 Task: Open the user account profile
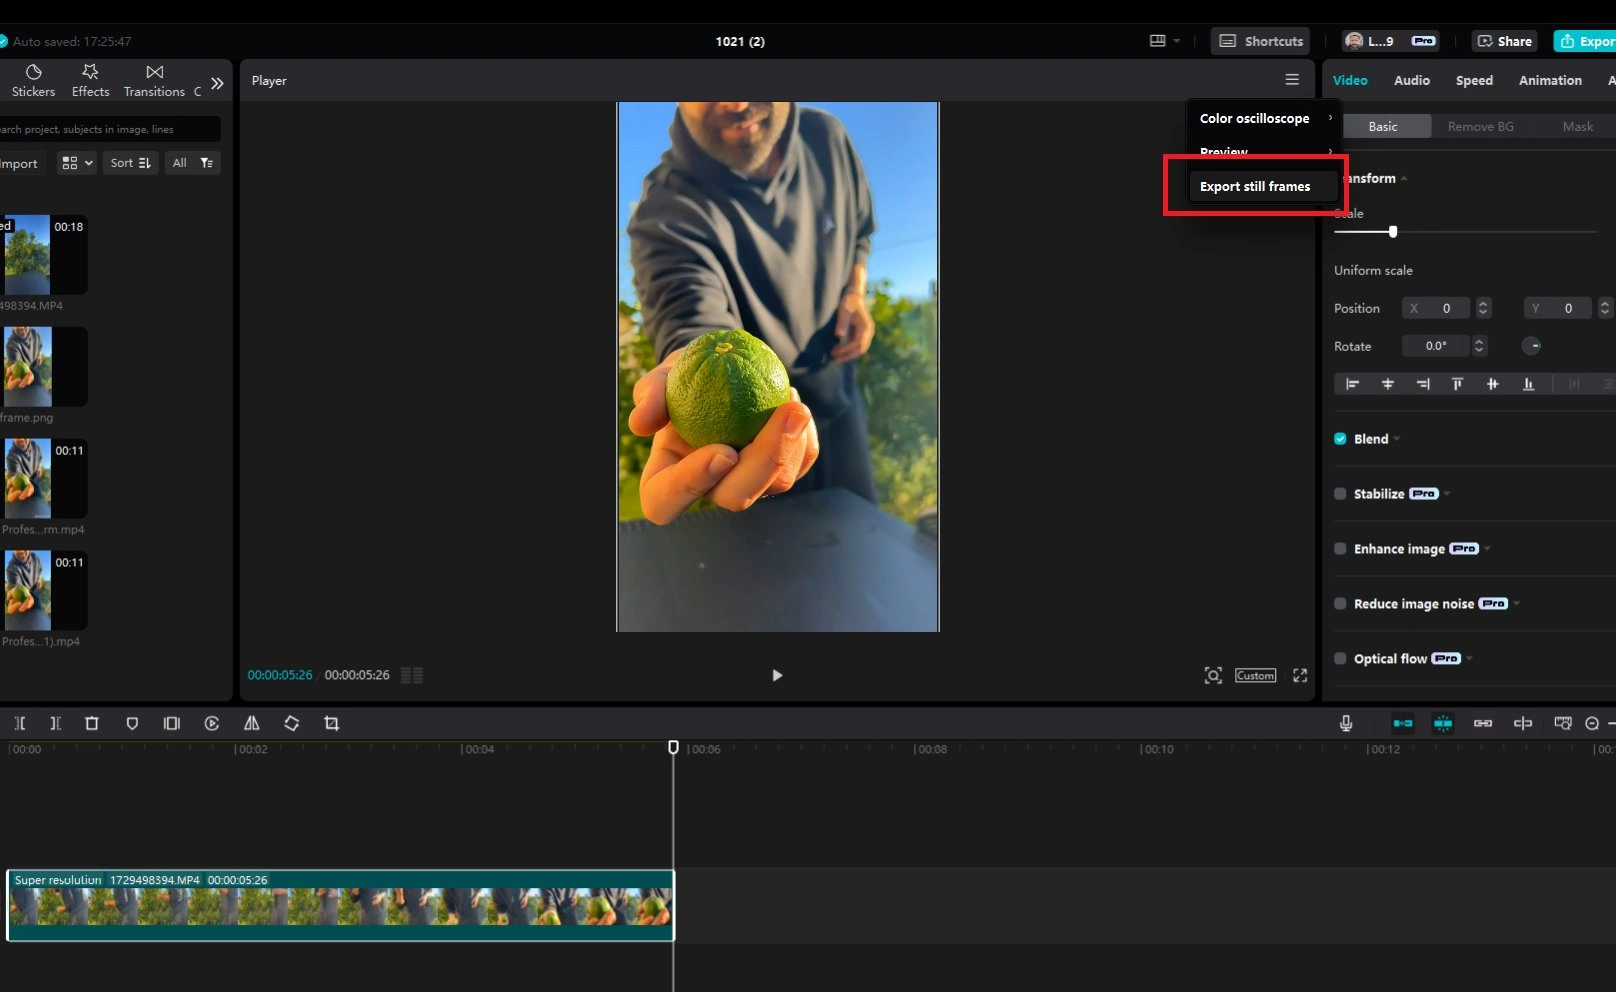click(x=1390, y=41)
